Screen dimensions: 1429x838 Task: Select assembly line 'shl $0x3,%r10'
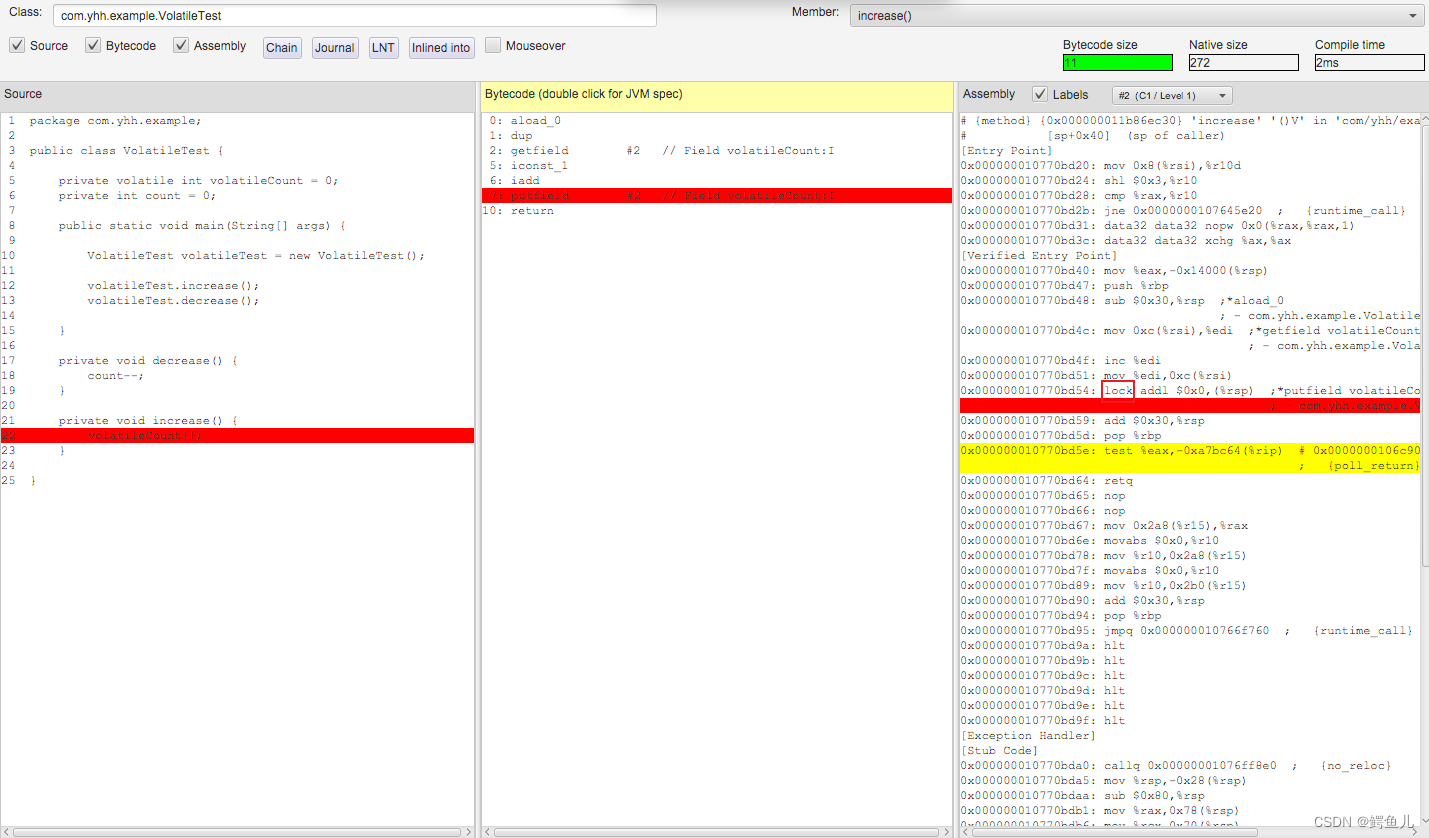pyautogui.click(x=1079, y=180)
